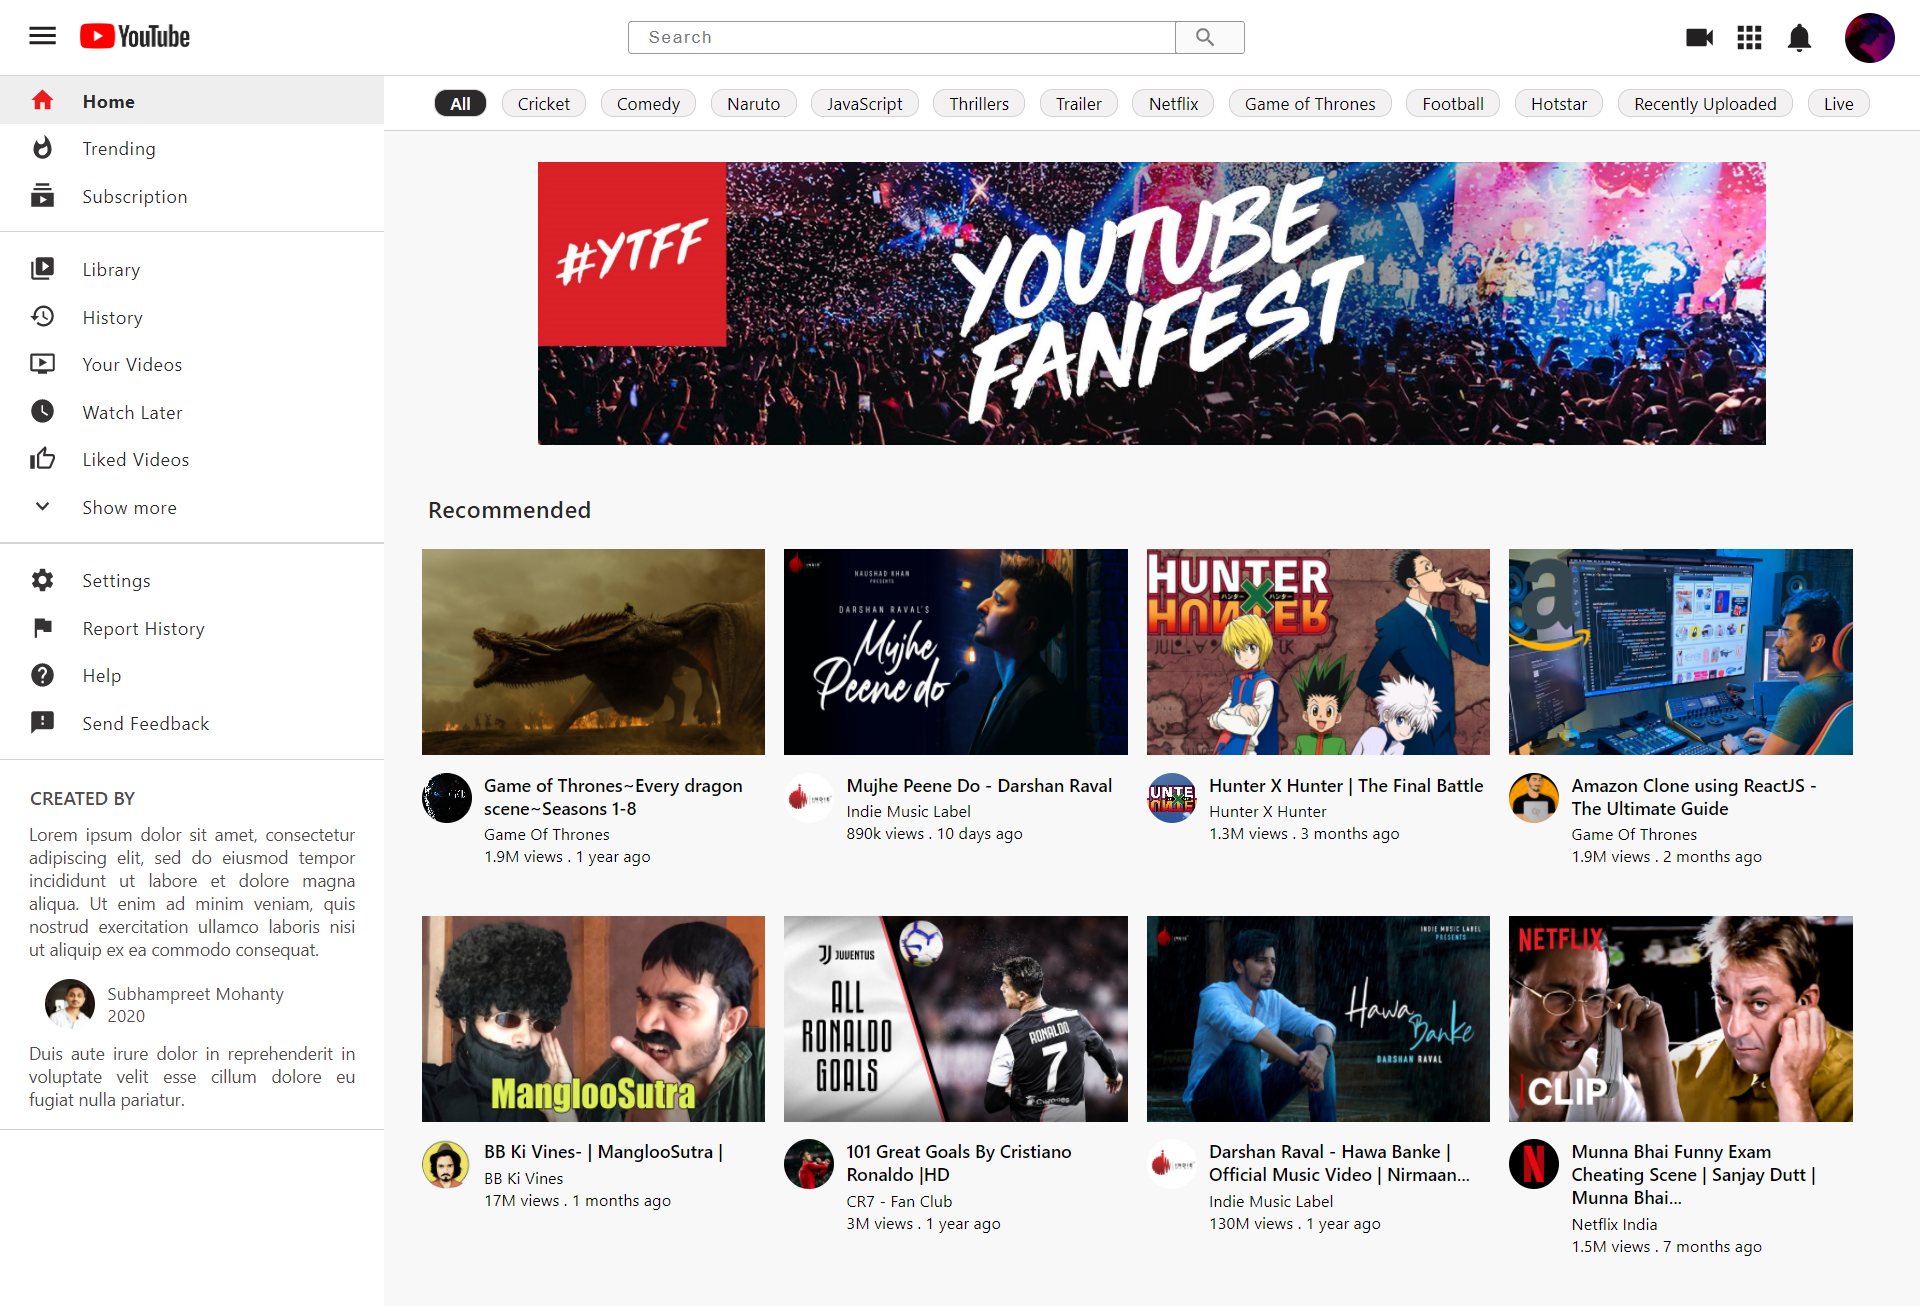Click the Trending flame icon

[x=42, y=148]
